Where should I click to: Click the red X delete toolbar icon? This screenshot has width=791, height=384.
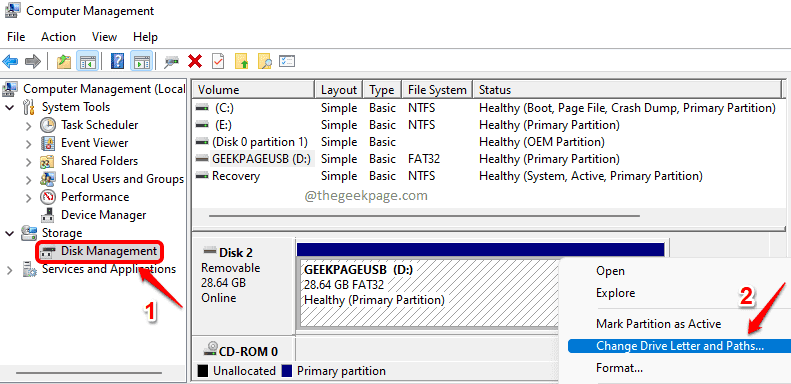click(195, 62)
